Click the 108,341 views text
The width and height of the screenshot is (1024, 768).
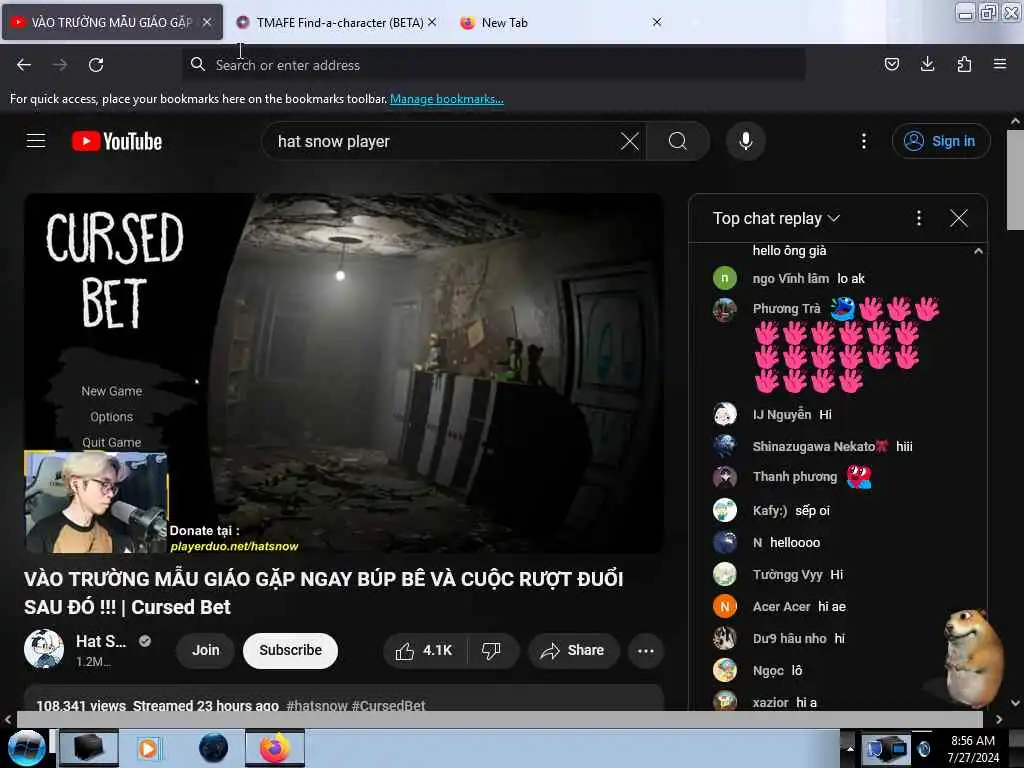tap(81, 705)
